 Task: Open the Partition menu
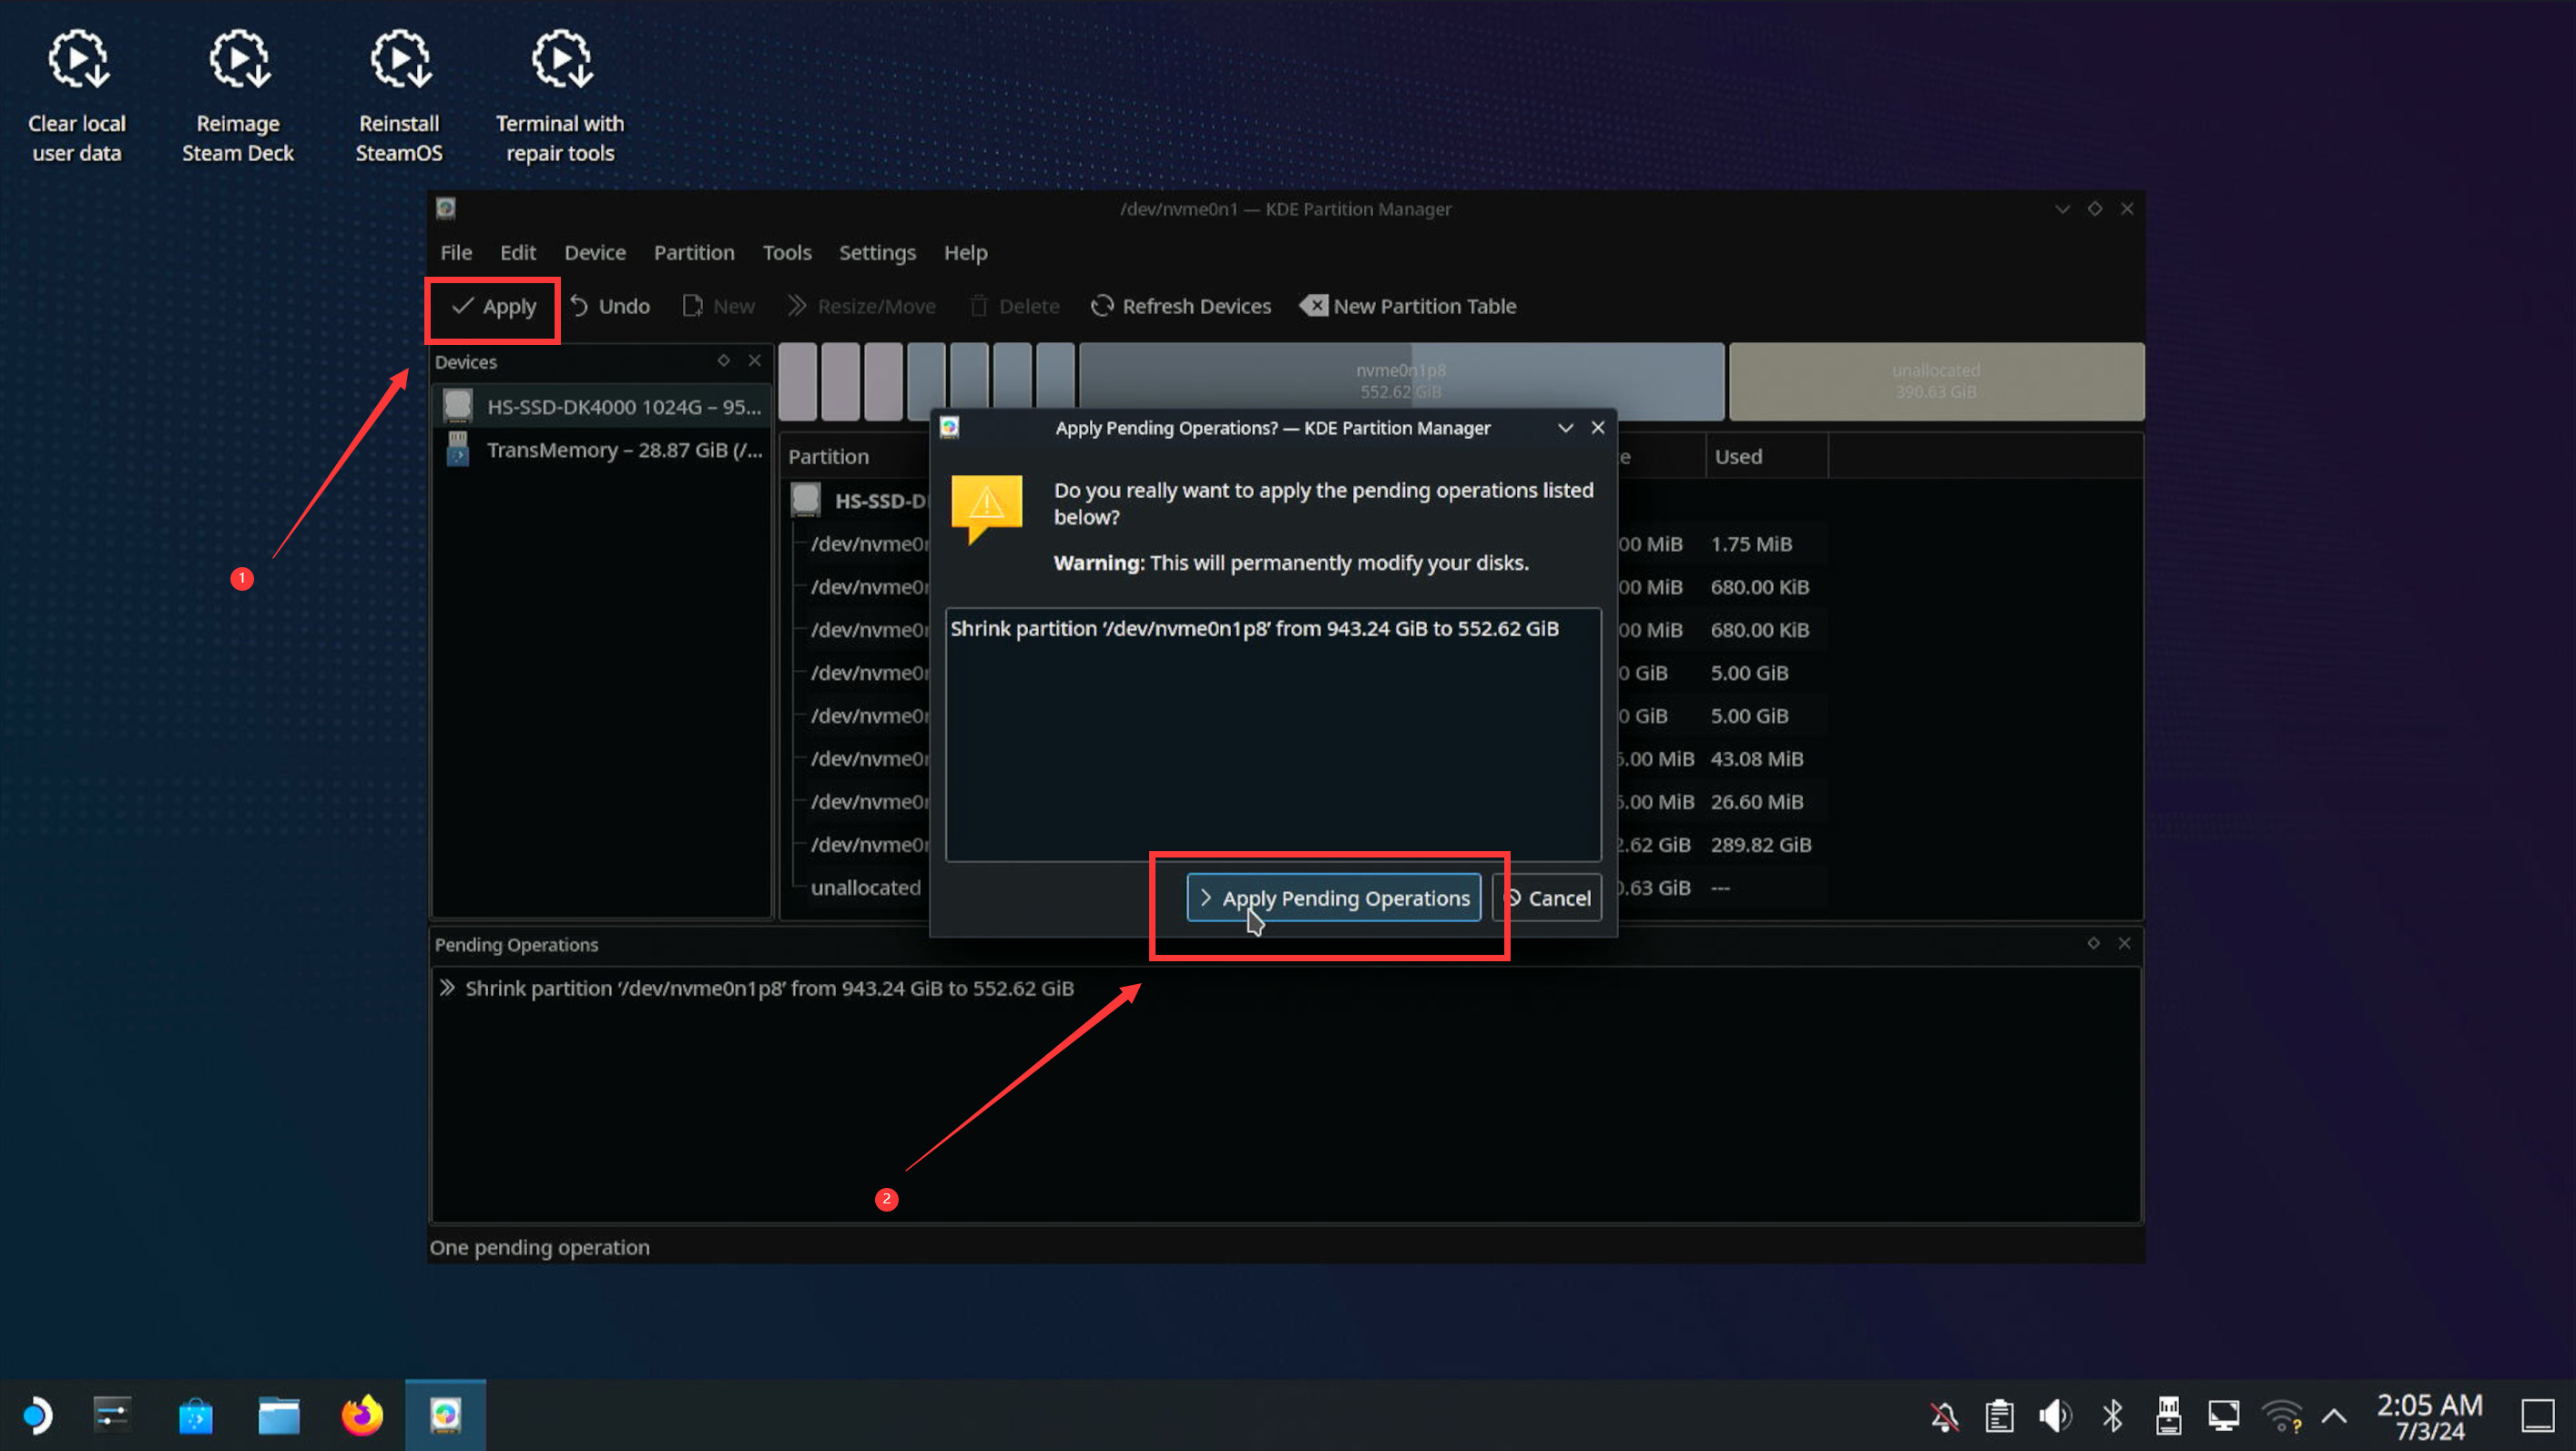694,253
